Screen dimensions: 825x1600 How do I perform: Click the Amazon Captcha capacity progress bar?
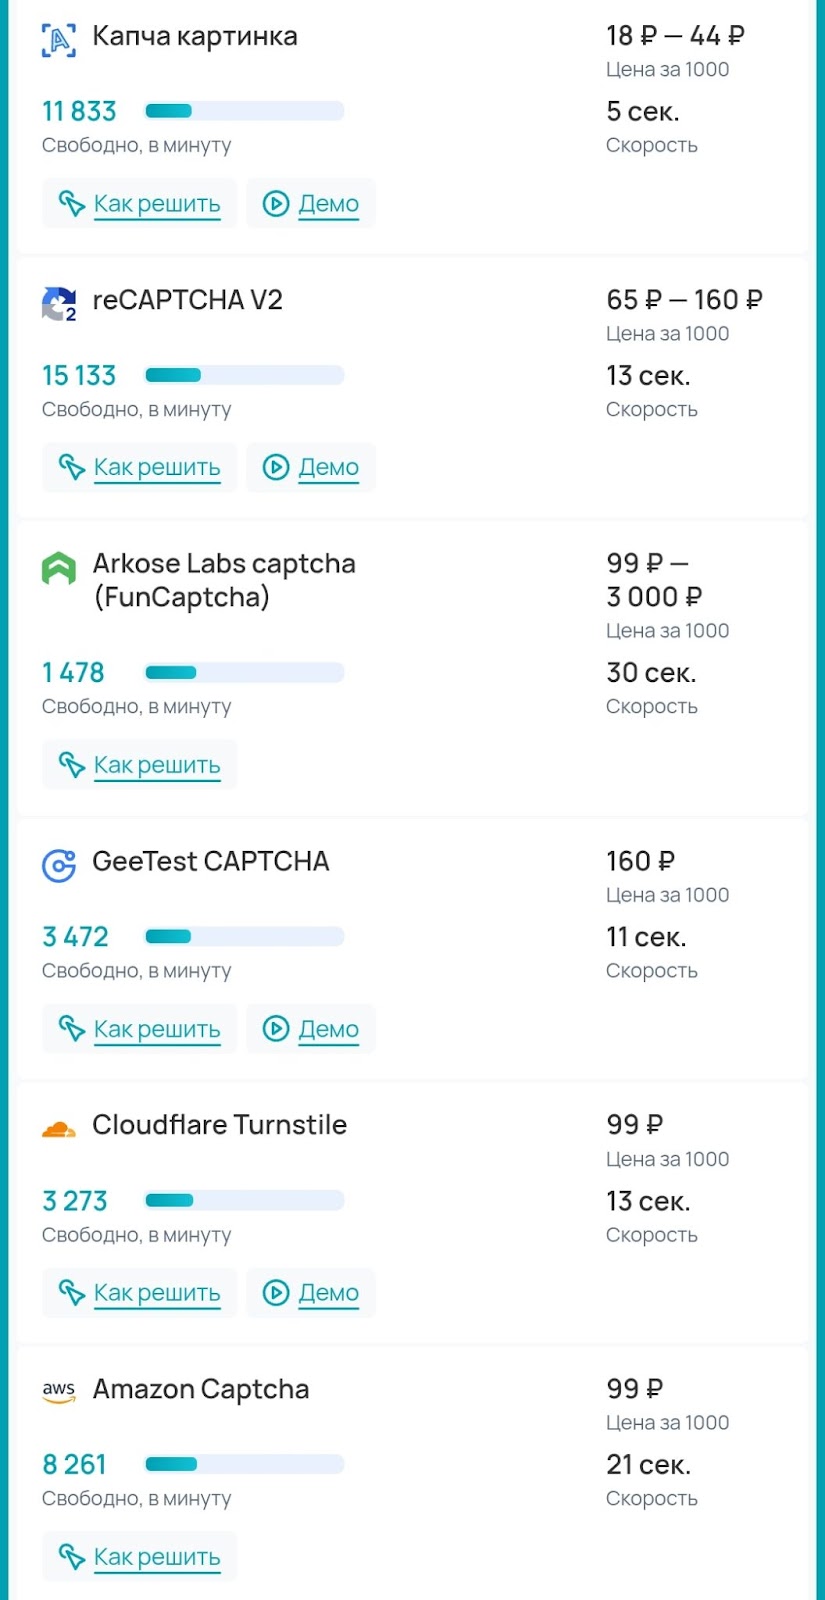[244, 1464]
